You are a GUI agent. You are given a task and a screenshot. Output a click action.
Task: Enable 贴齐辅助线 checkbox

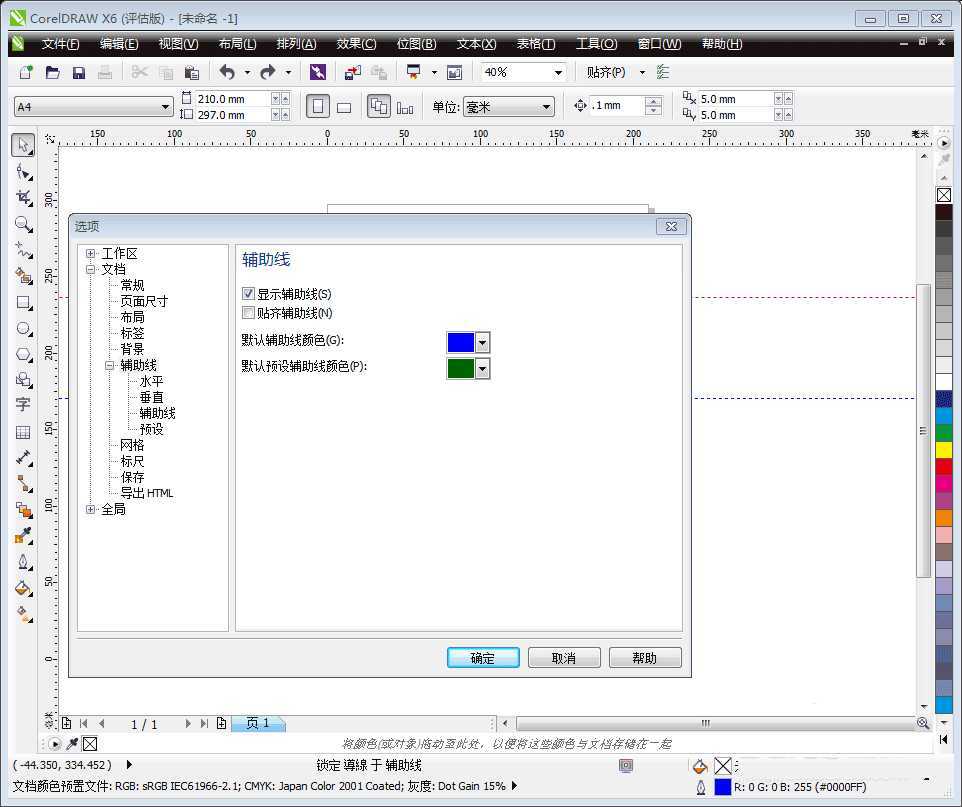(249, 313)
